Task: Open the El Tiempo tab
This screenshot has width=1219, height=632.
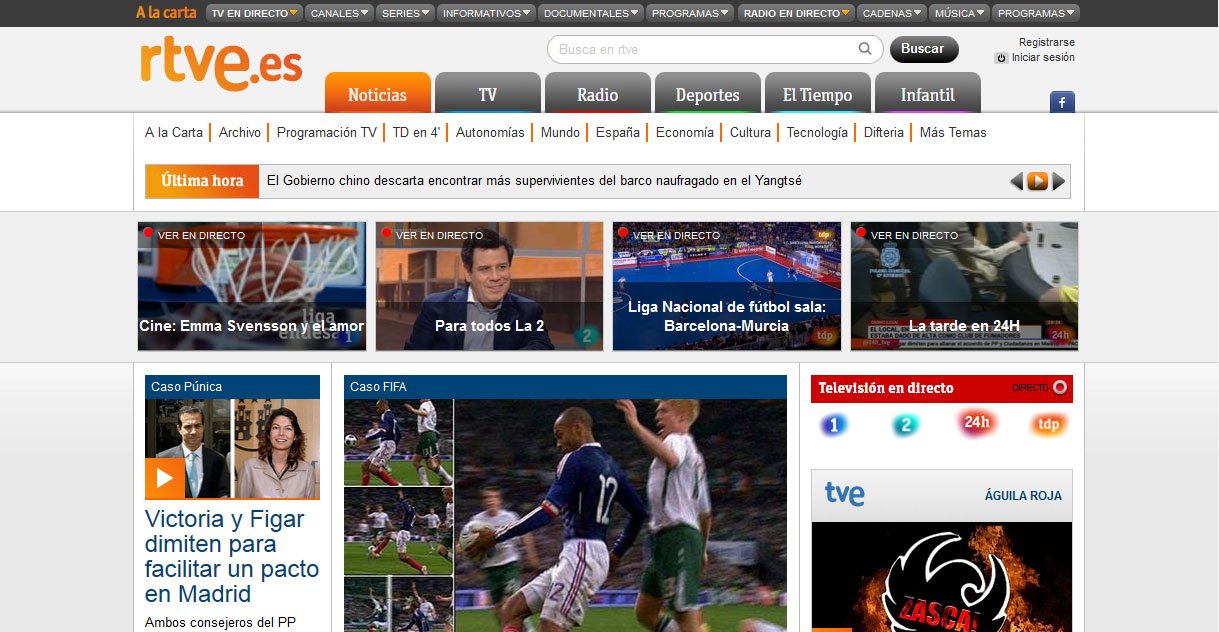Action: [x=818, y=93]
